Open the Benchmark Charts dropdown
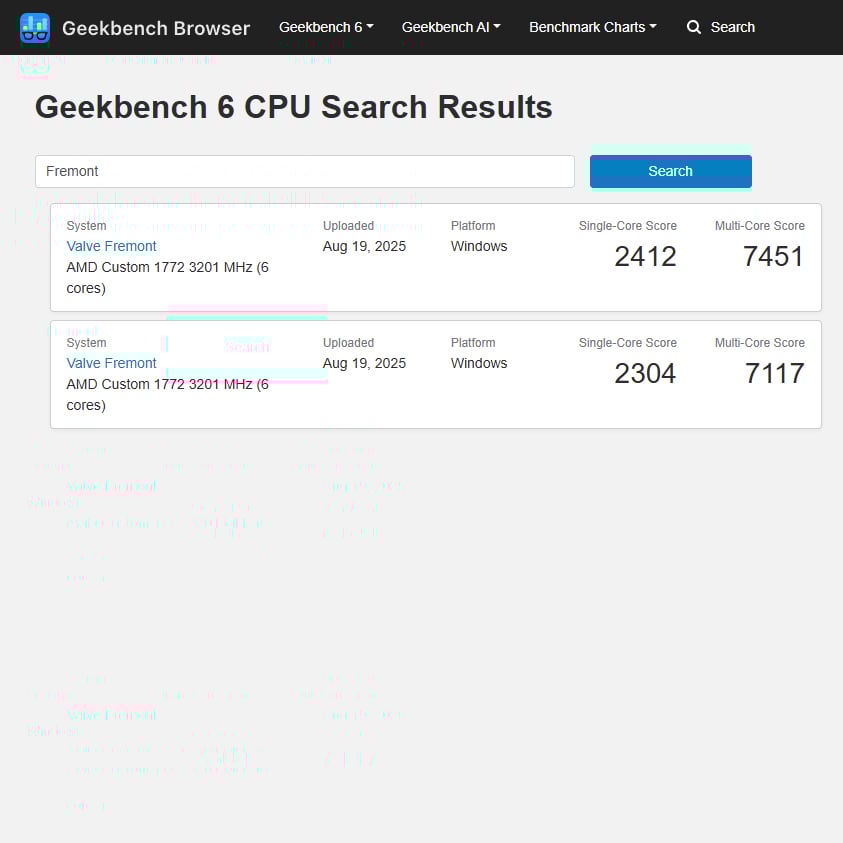Viewport: 843px width, 843px height. click(x=592, y=27)
